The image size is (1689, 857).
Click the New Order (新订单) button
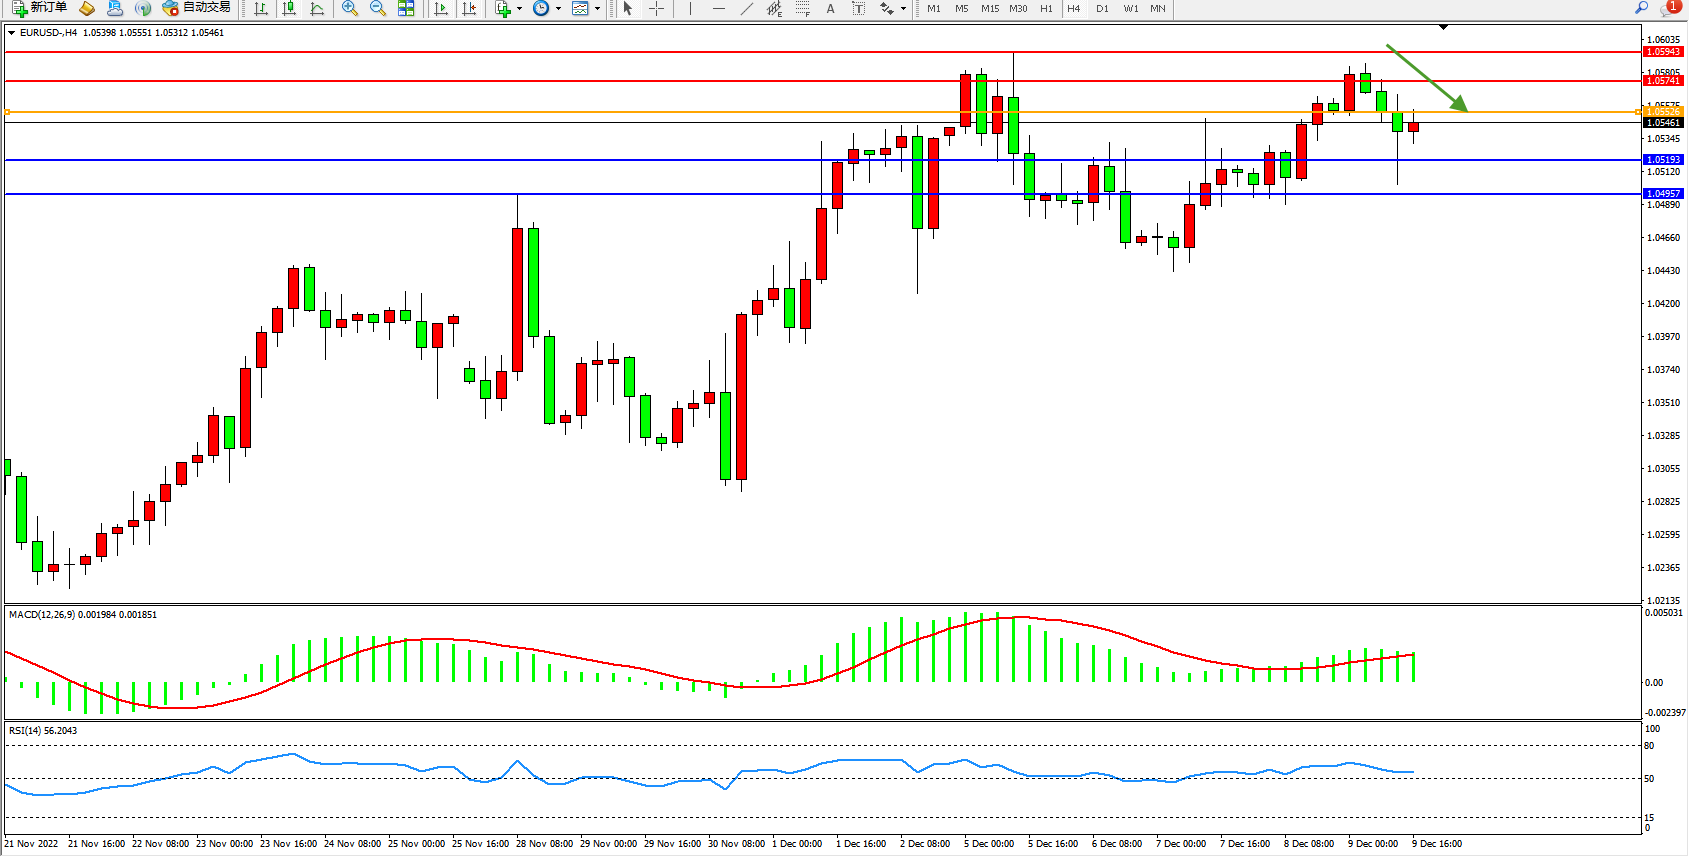(x=39, y=8)
